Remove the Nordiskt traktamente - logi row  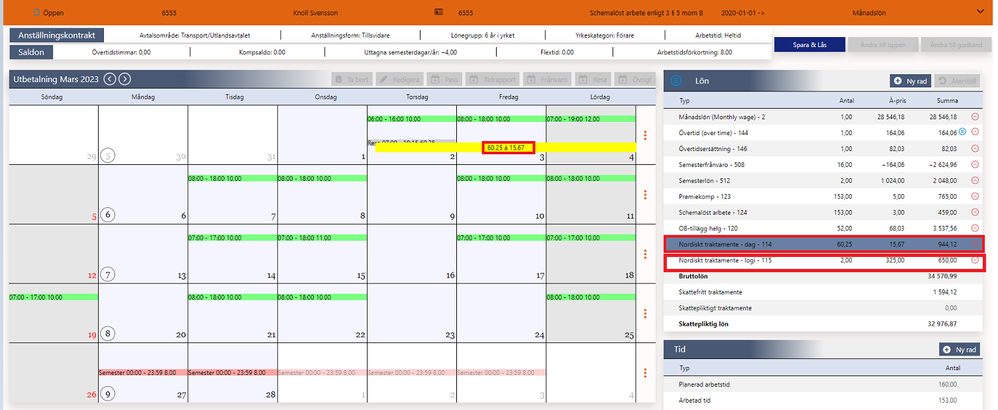(974, 260)
